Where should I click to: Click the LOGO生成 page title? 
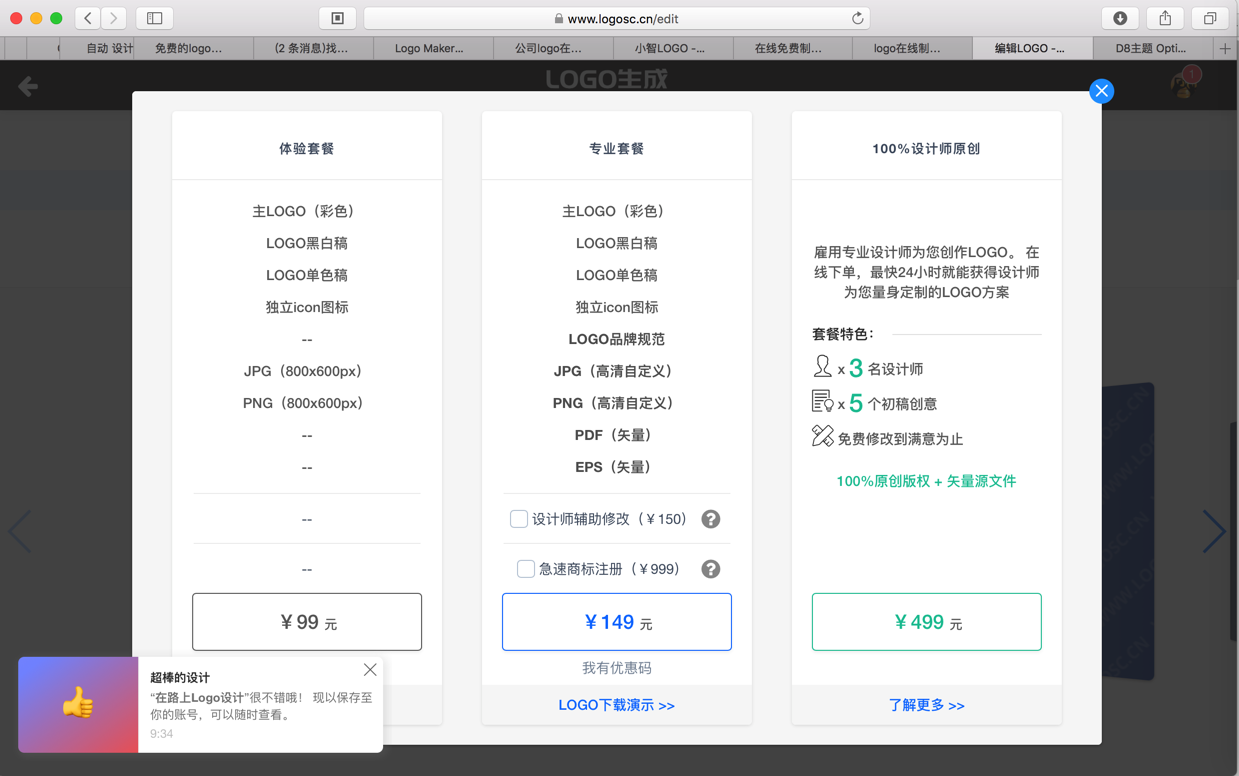pos(607,79)
